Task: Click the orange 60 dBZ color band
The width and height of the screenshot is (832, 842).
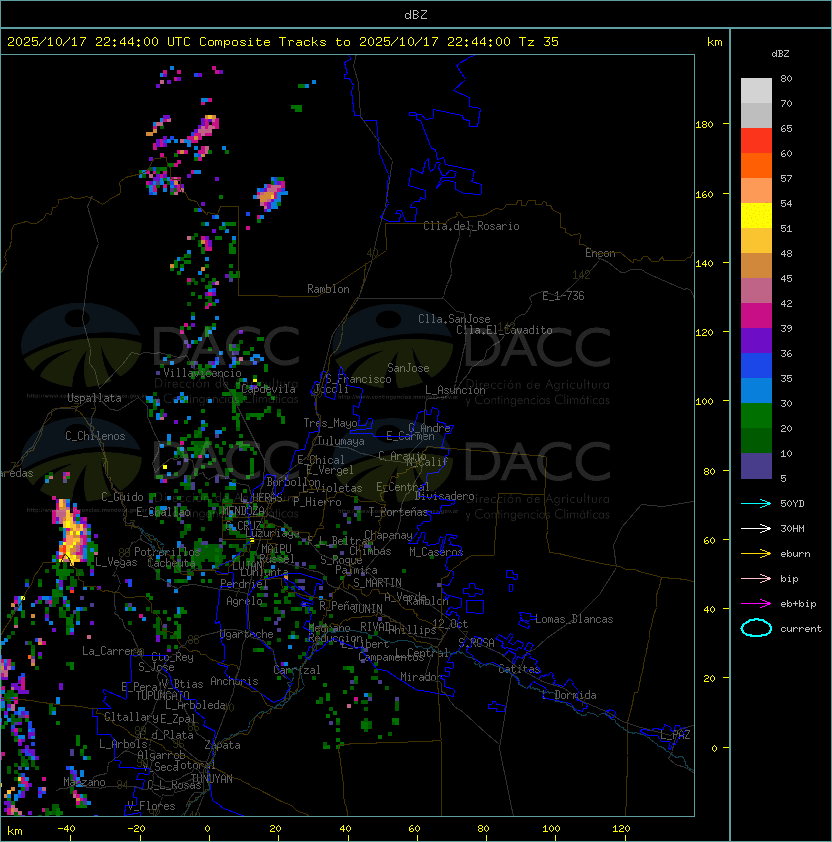Action: point(756,165)
